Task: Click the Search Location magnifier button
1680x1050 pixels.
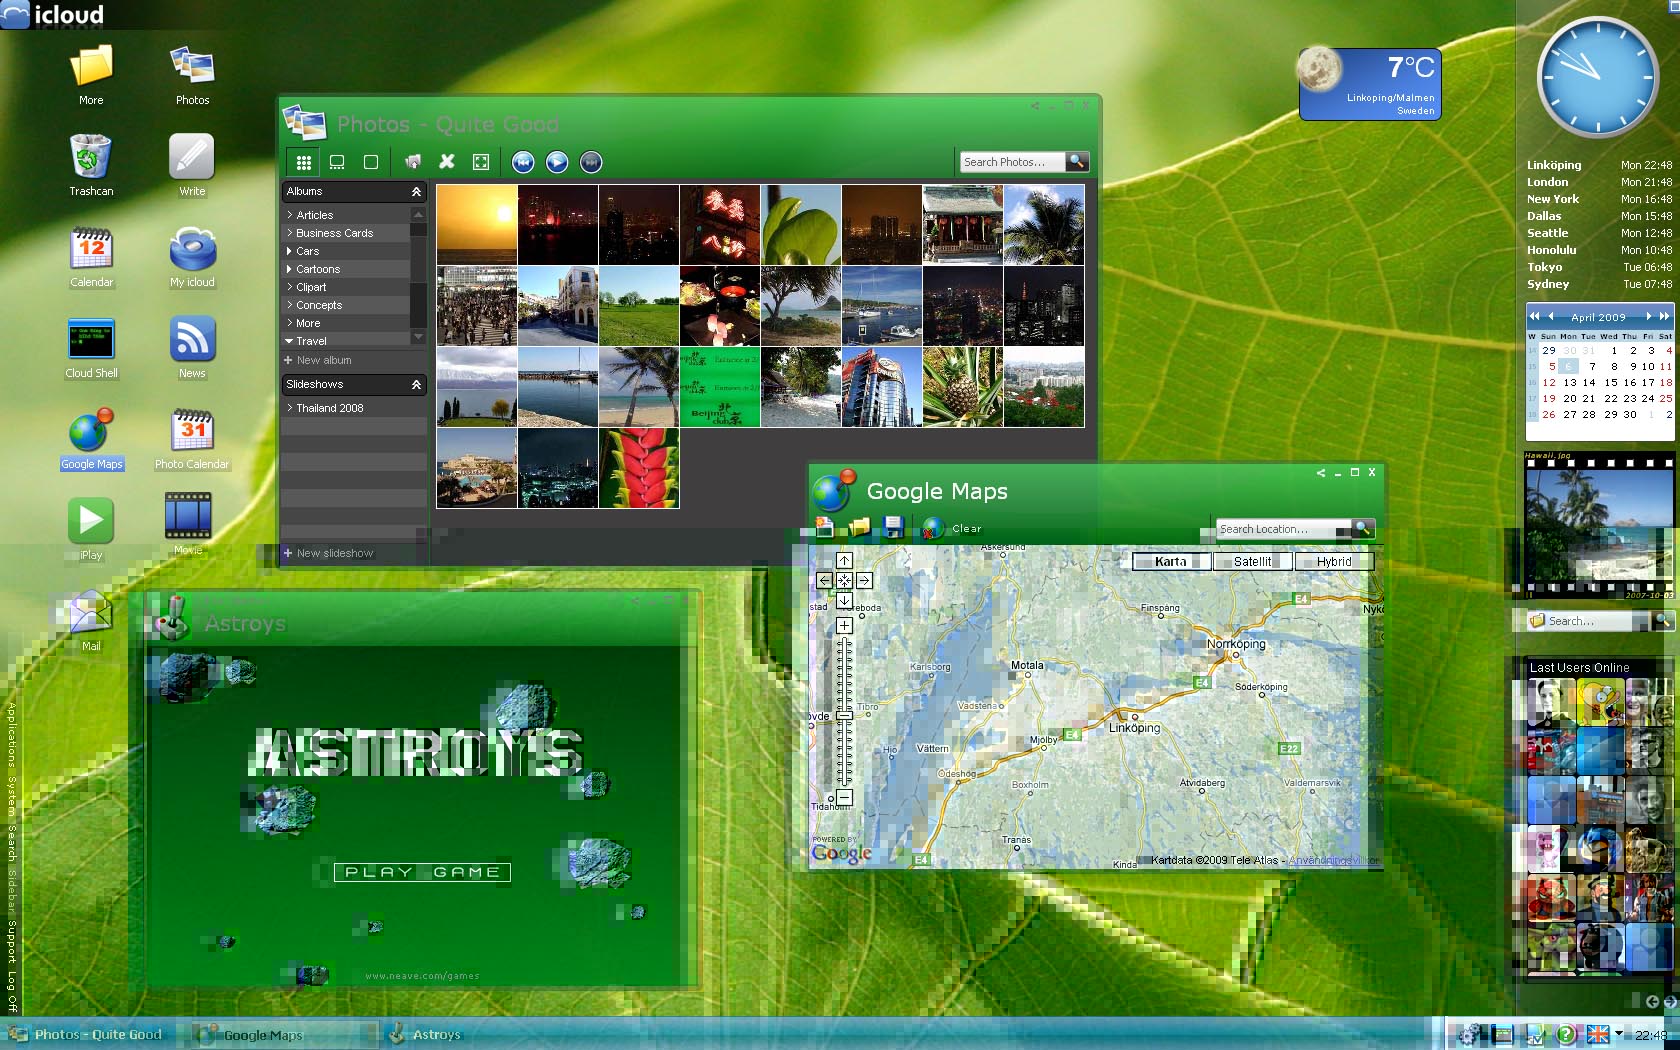Action: [1363, 528]
